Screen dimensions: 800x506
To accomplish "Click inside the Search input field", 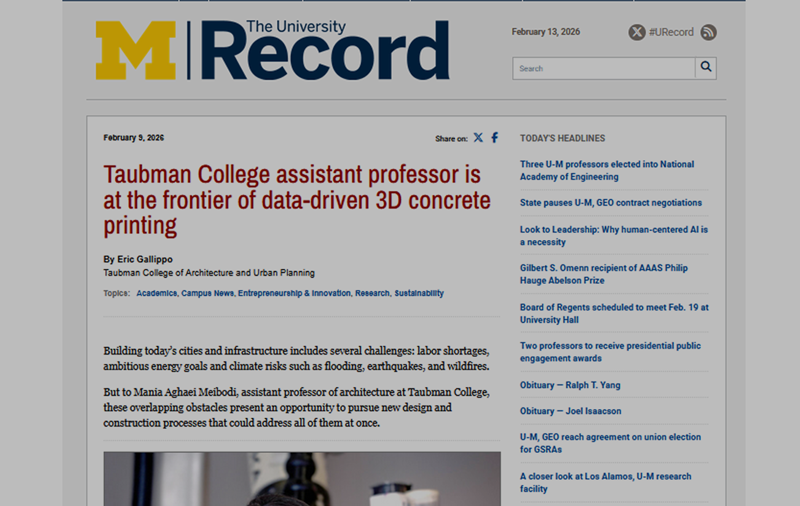I will click(x=604, y=68).
